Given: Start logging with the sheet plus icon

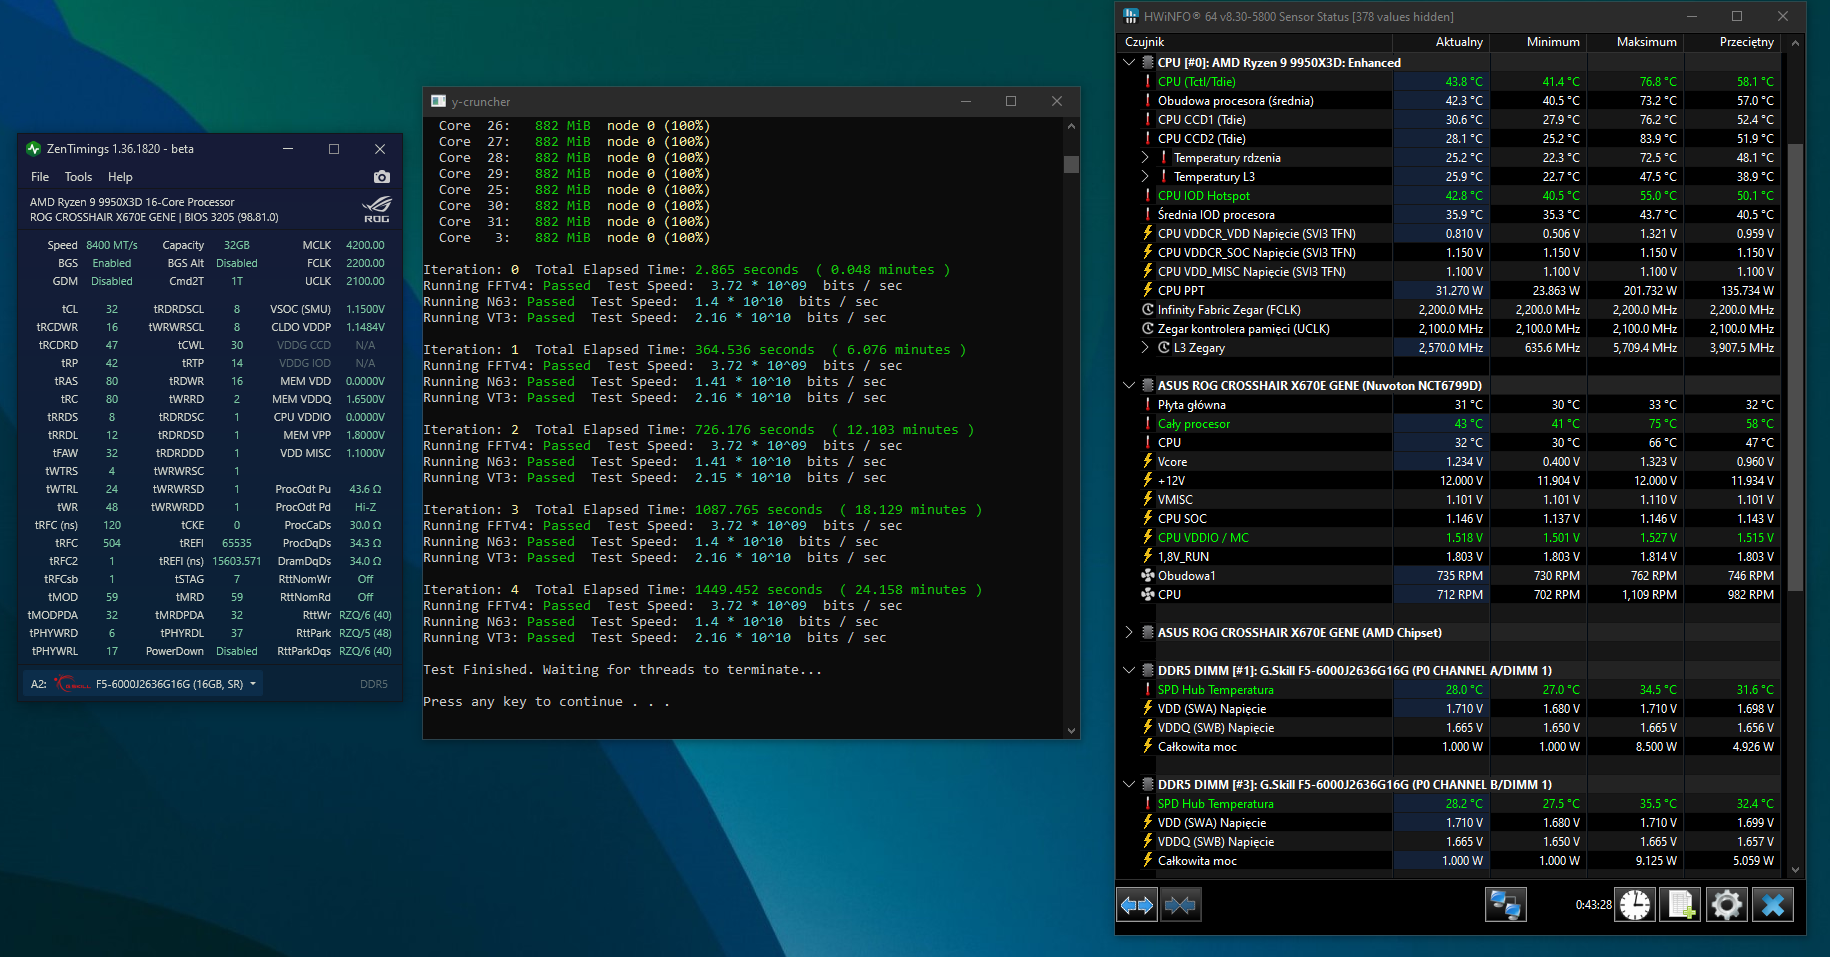Looking at the screenshot, I should coord(1681,905).
